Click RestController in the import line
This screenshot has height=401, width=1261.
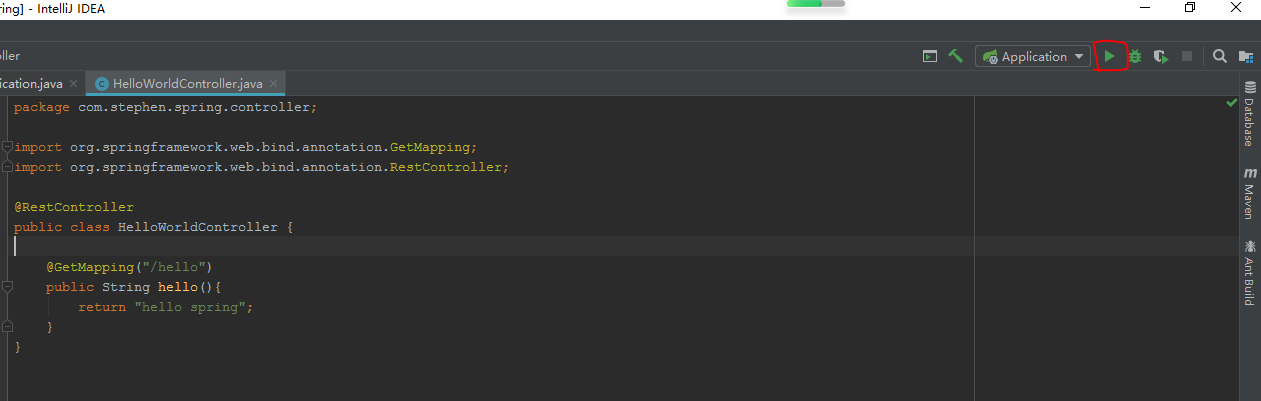[446, 167]
